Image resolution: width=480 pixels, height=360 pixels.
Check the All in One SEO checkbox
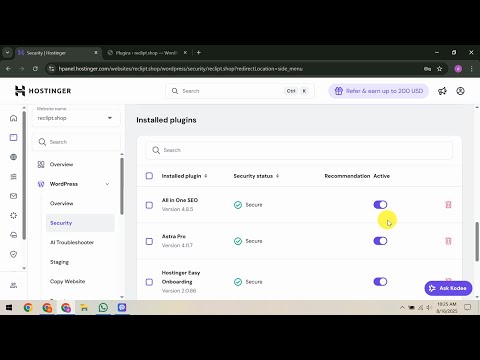[x=149, y=205]
